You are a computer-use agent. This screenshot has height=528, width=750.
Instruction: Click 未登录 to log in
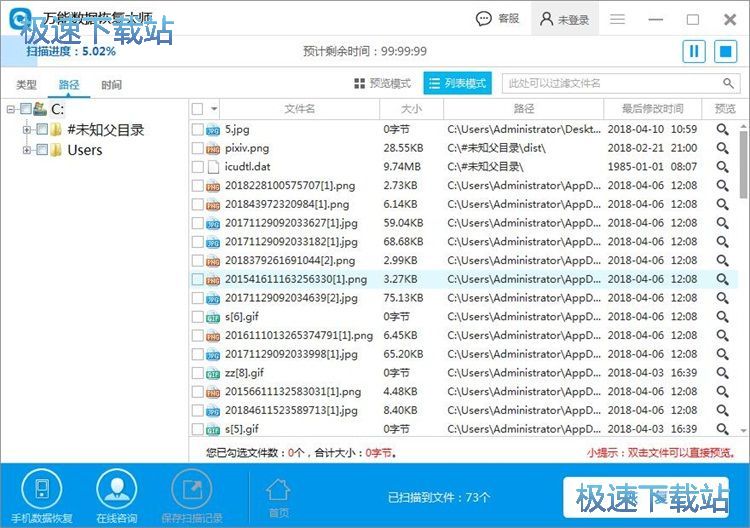564,19
